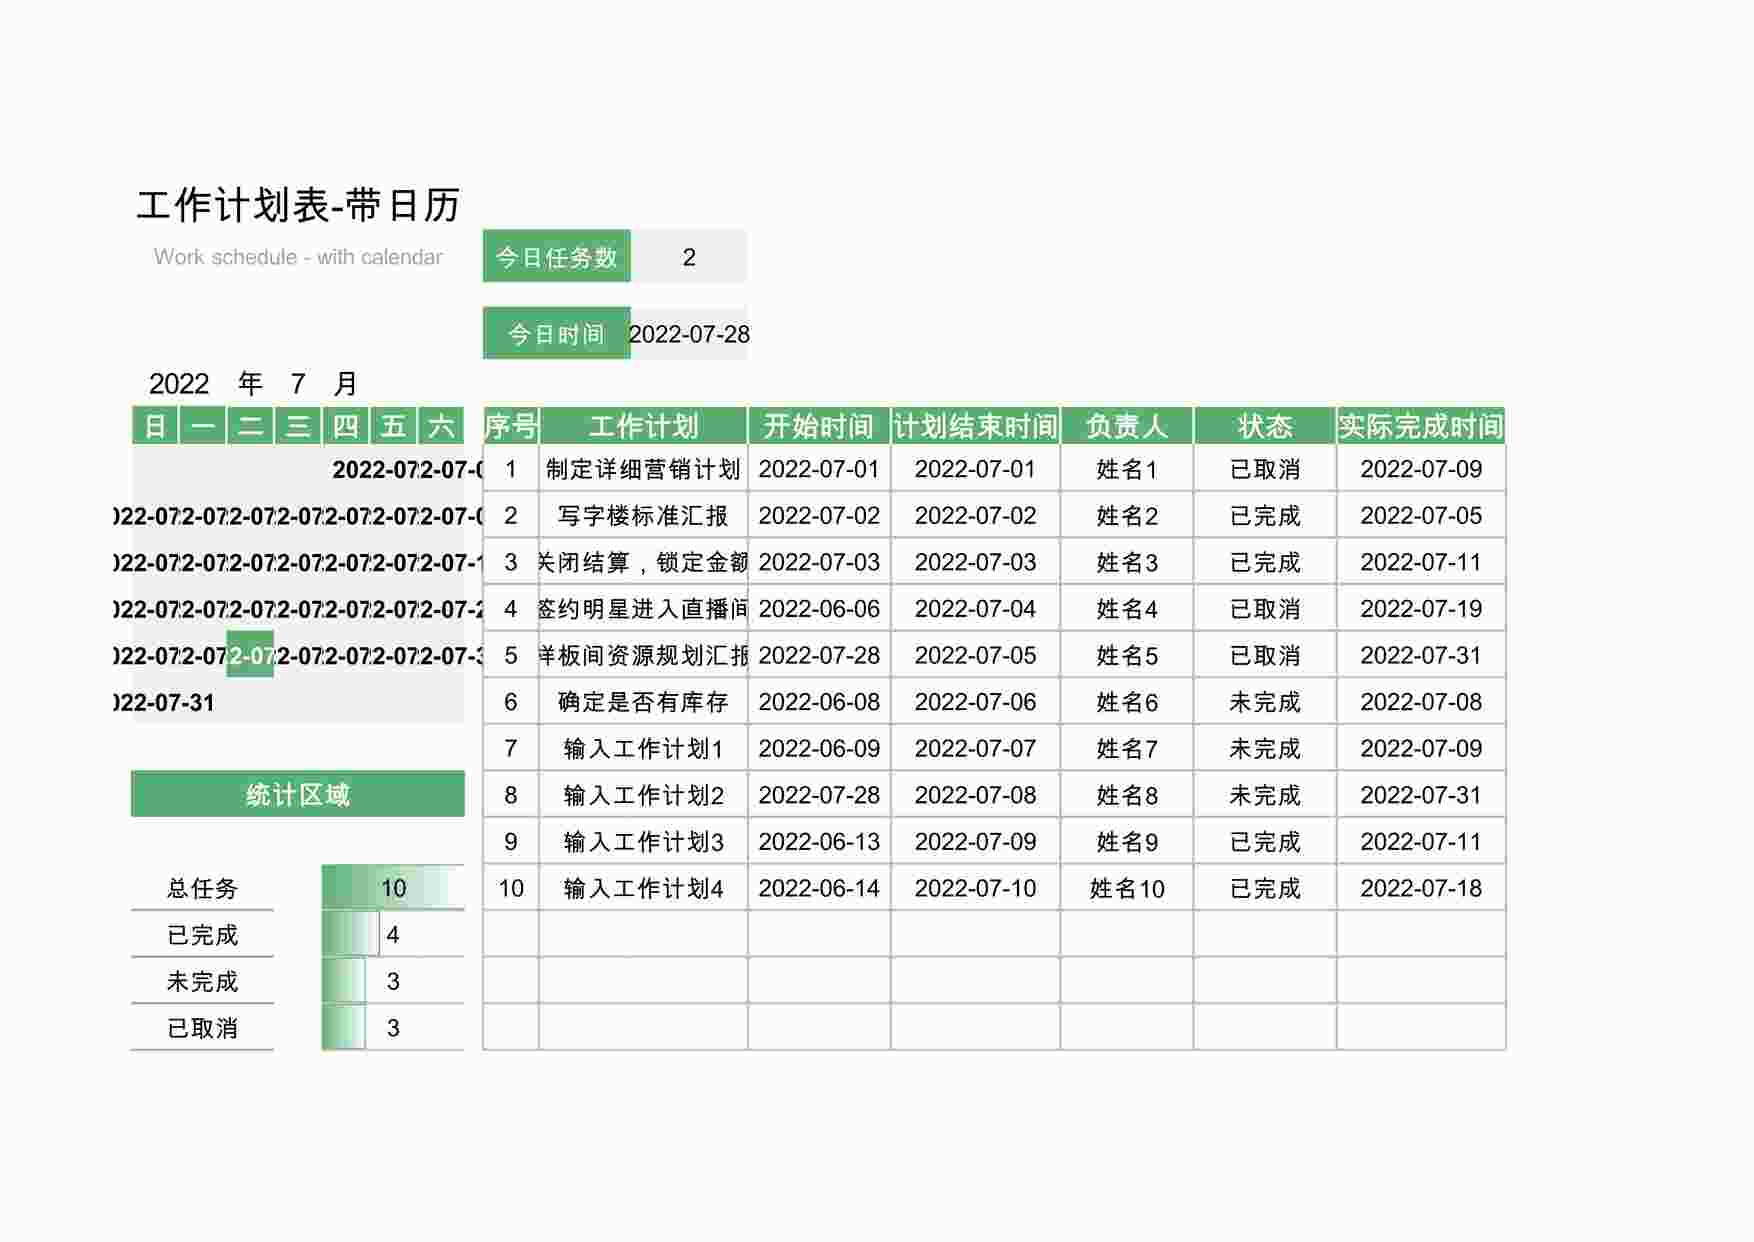
Task: Click the 今日任务数 label cell
Action: pyautogui.click(x=556, y=257)
